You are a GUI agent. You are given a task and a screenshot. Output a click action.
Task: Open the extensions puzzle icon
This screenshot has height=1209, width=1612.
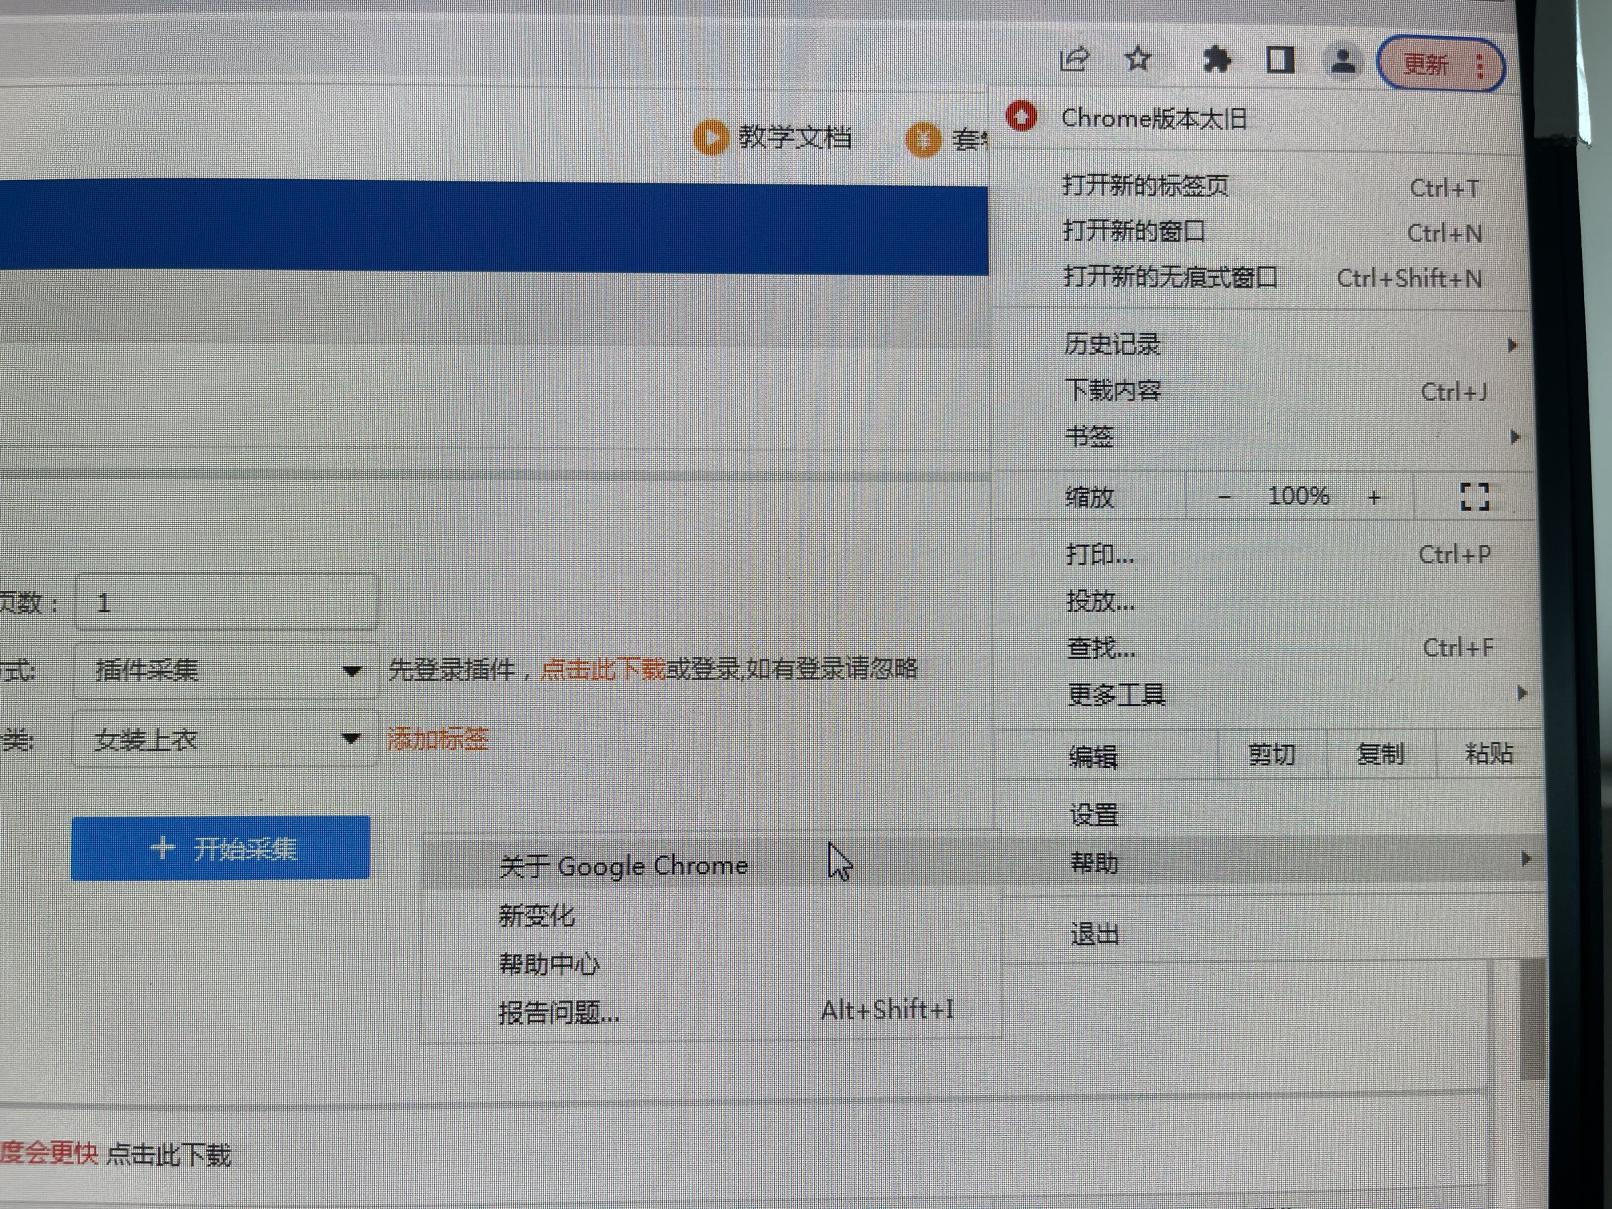click(1216, 60)
